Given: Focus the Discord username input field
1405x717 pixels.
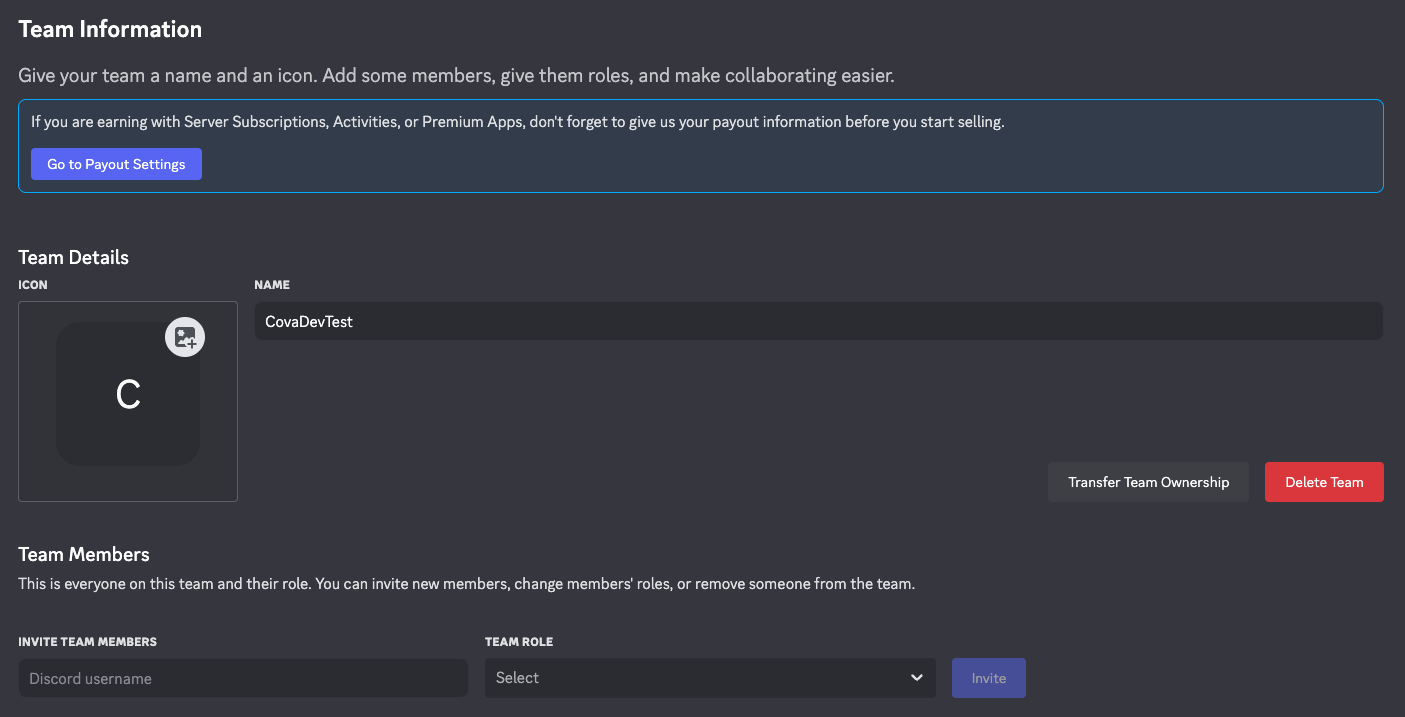Looking at the screenshot, I should pos(243,678).
